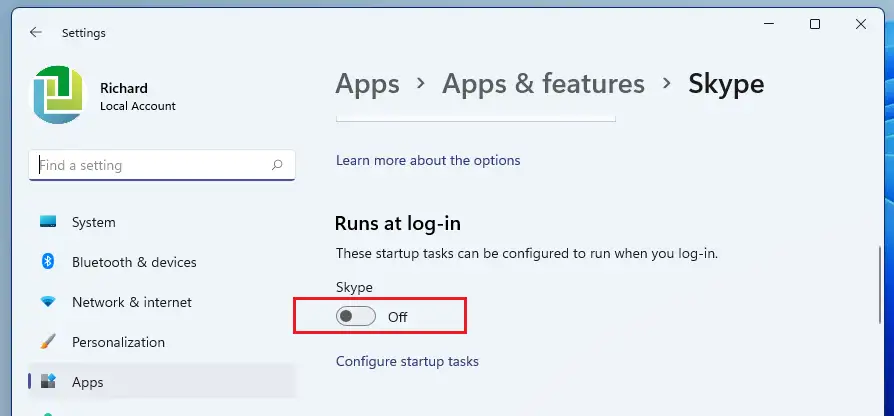The image size is (894, 416).
Task: Click the Local Account label
Action: pos(138,106)
